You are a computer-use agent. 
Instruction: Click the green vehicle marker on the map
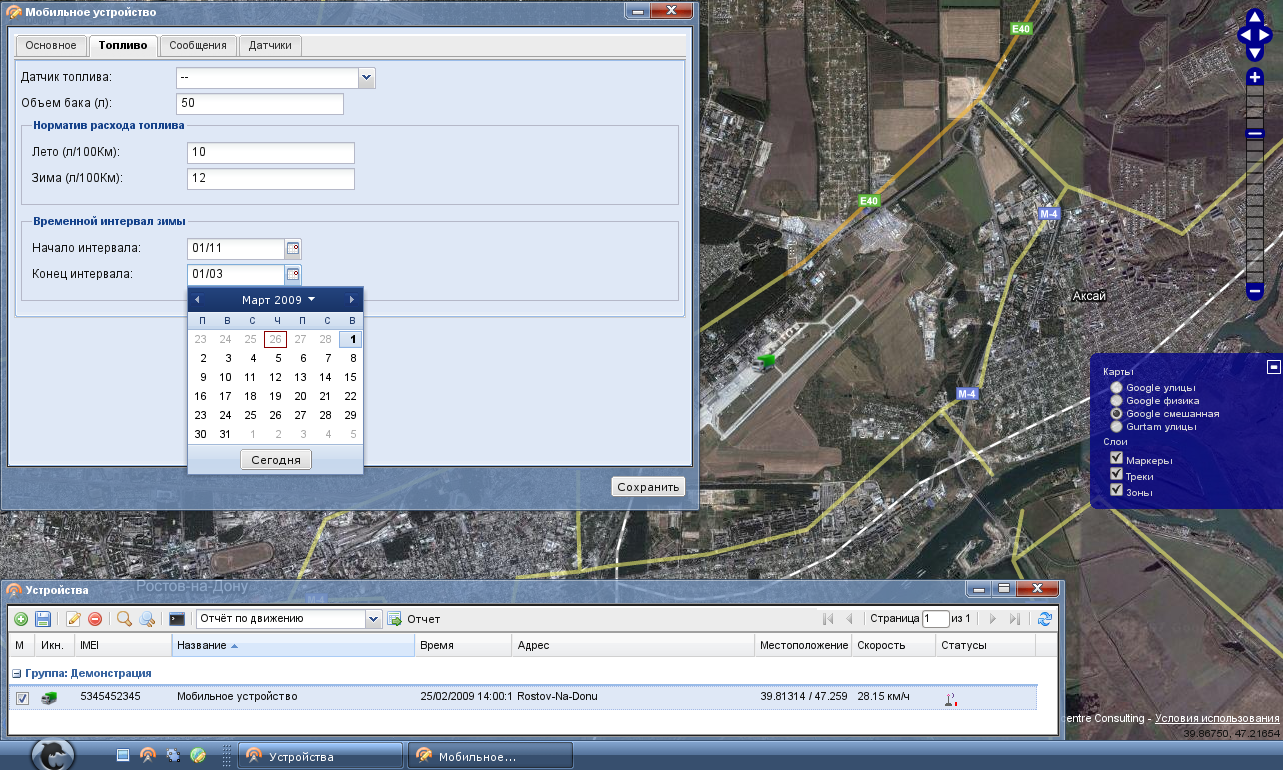pos(767,360)
